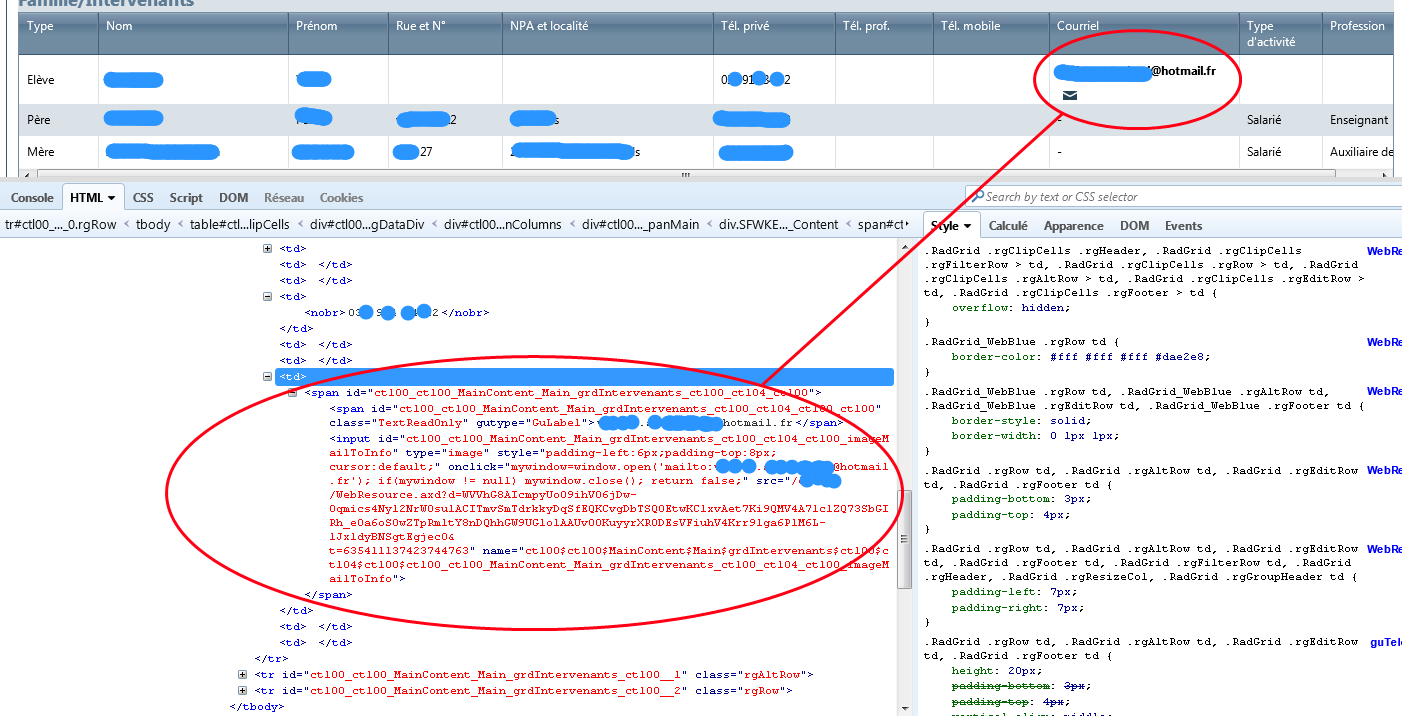Focus the Search by text or CSS selector box
Viewport: 1402px width, 716px height.
[x=1185, y=197]
